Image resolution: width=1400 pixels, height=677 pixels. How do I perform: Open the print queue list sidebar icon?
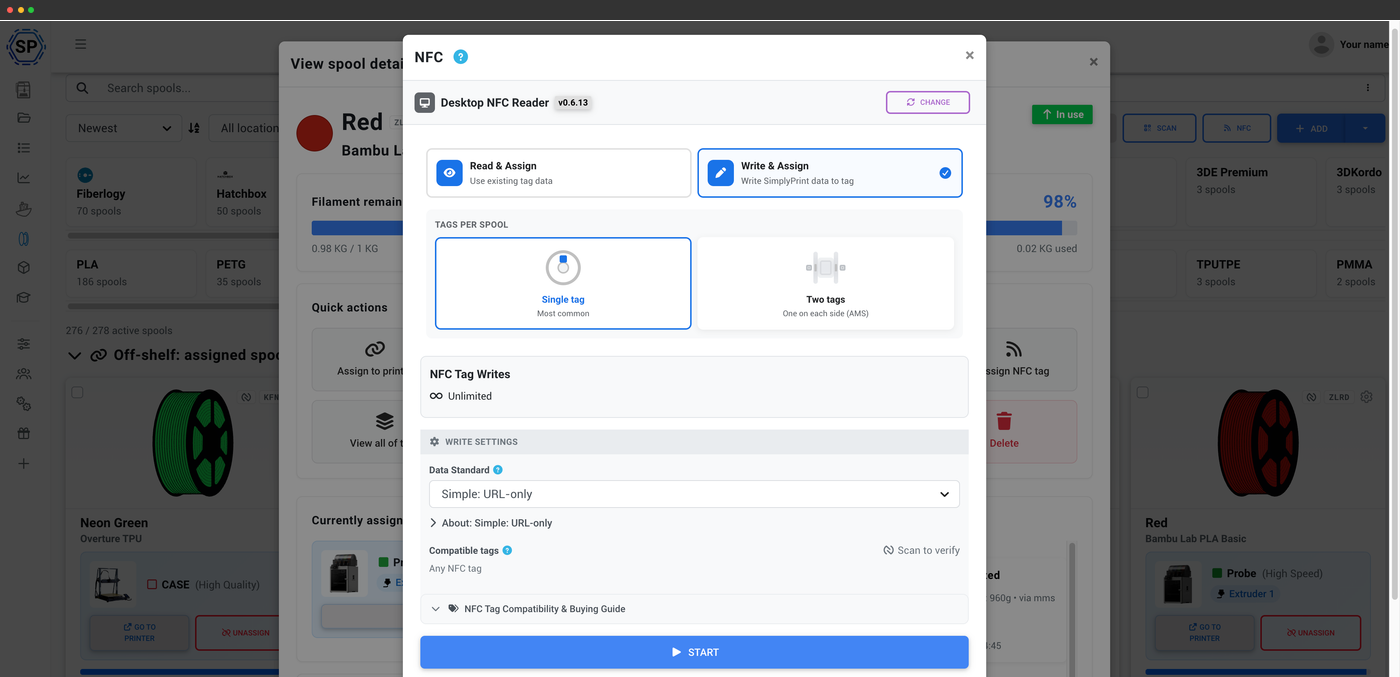24,148
